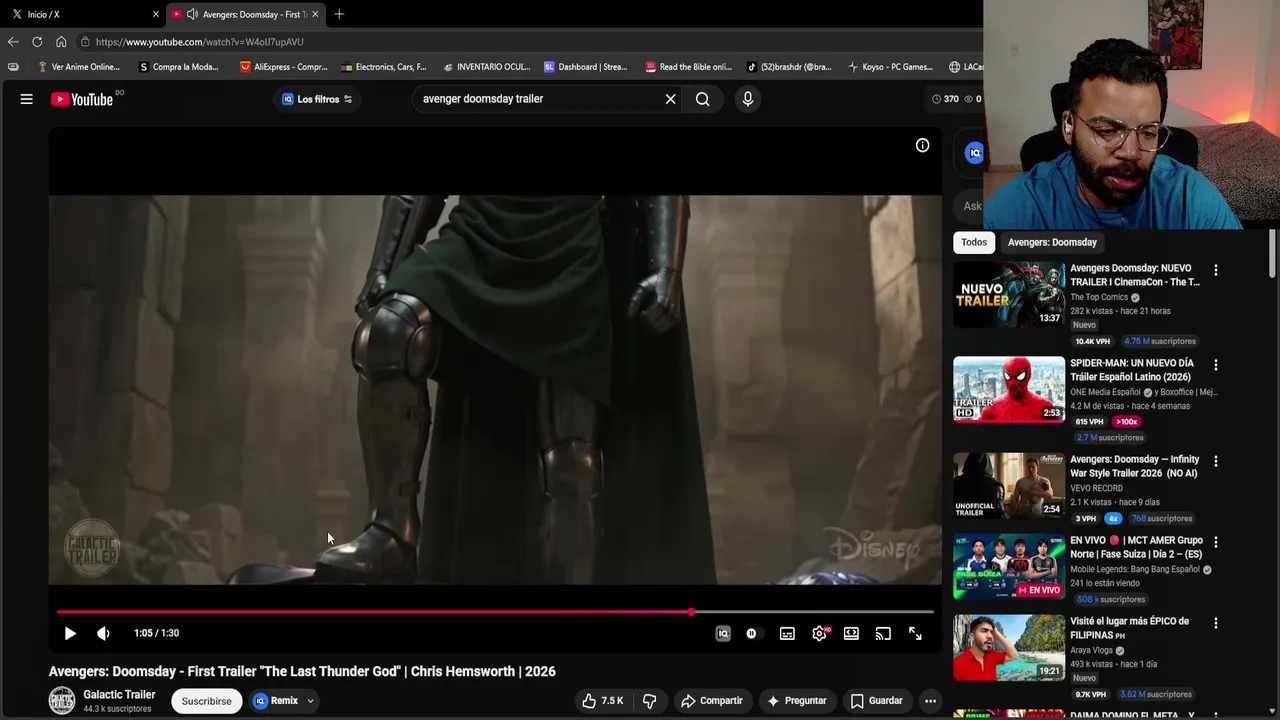1280x720 pixels.
Task: Toggle subtitles/closed captions
Action: (x=787, y=633)
